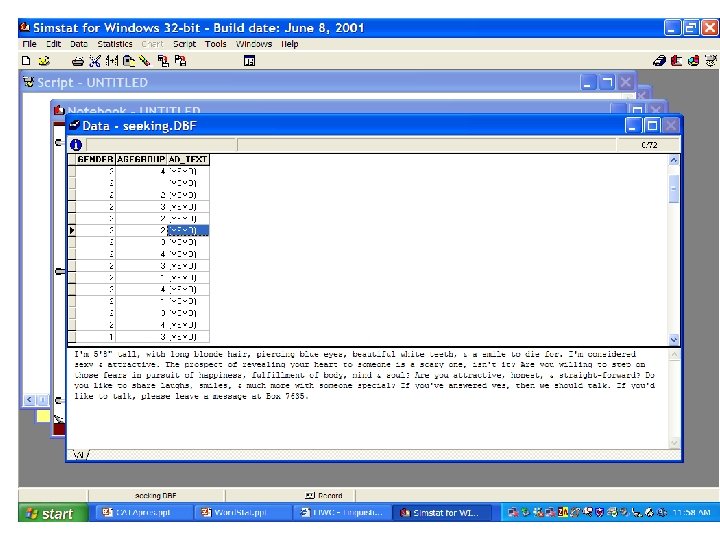Image resolution: width=720 pixels, height=540 pixels.
Task: Open the File menu
Action: point(29,44)
